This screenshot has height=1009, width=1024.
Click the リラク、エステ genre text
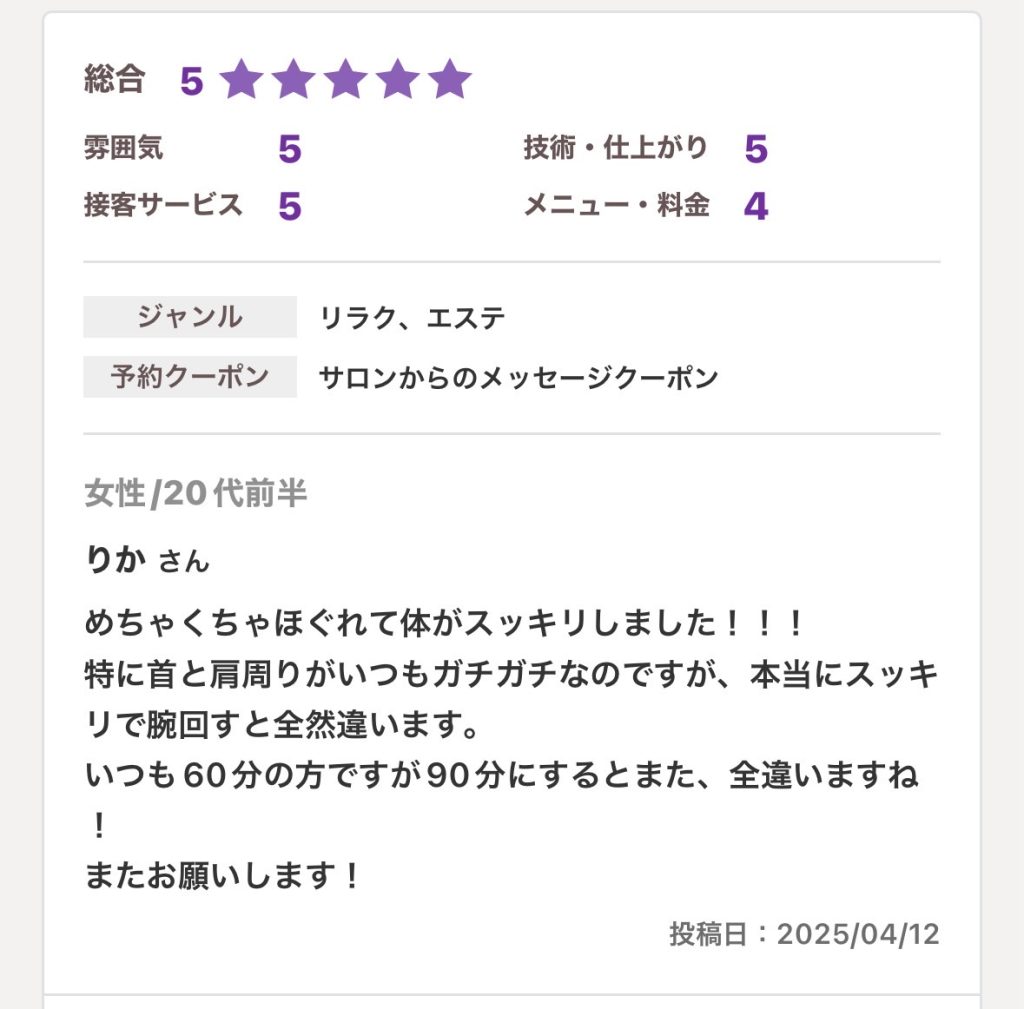[x=412, y=318]
